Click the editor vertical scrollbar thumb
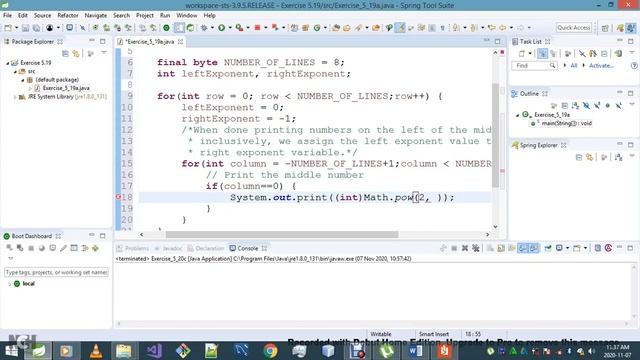 pyautogui.click(x=496, y=135)
